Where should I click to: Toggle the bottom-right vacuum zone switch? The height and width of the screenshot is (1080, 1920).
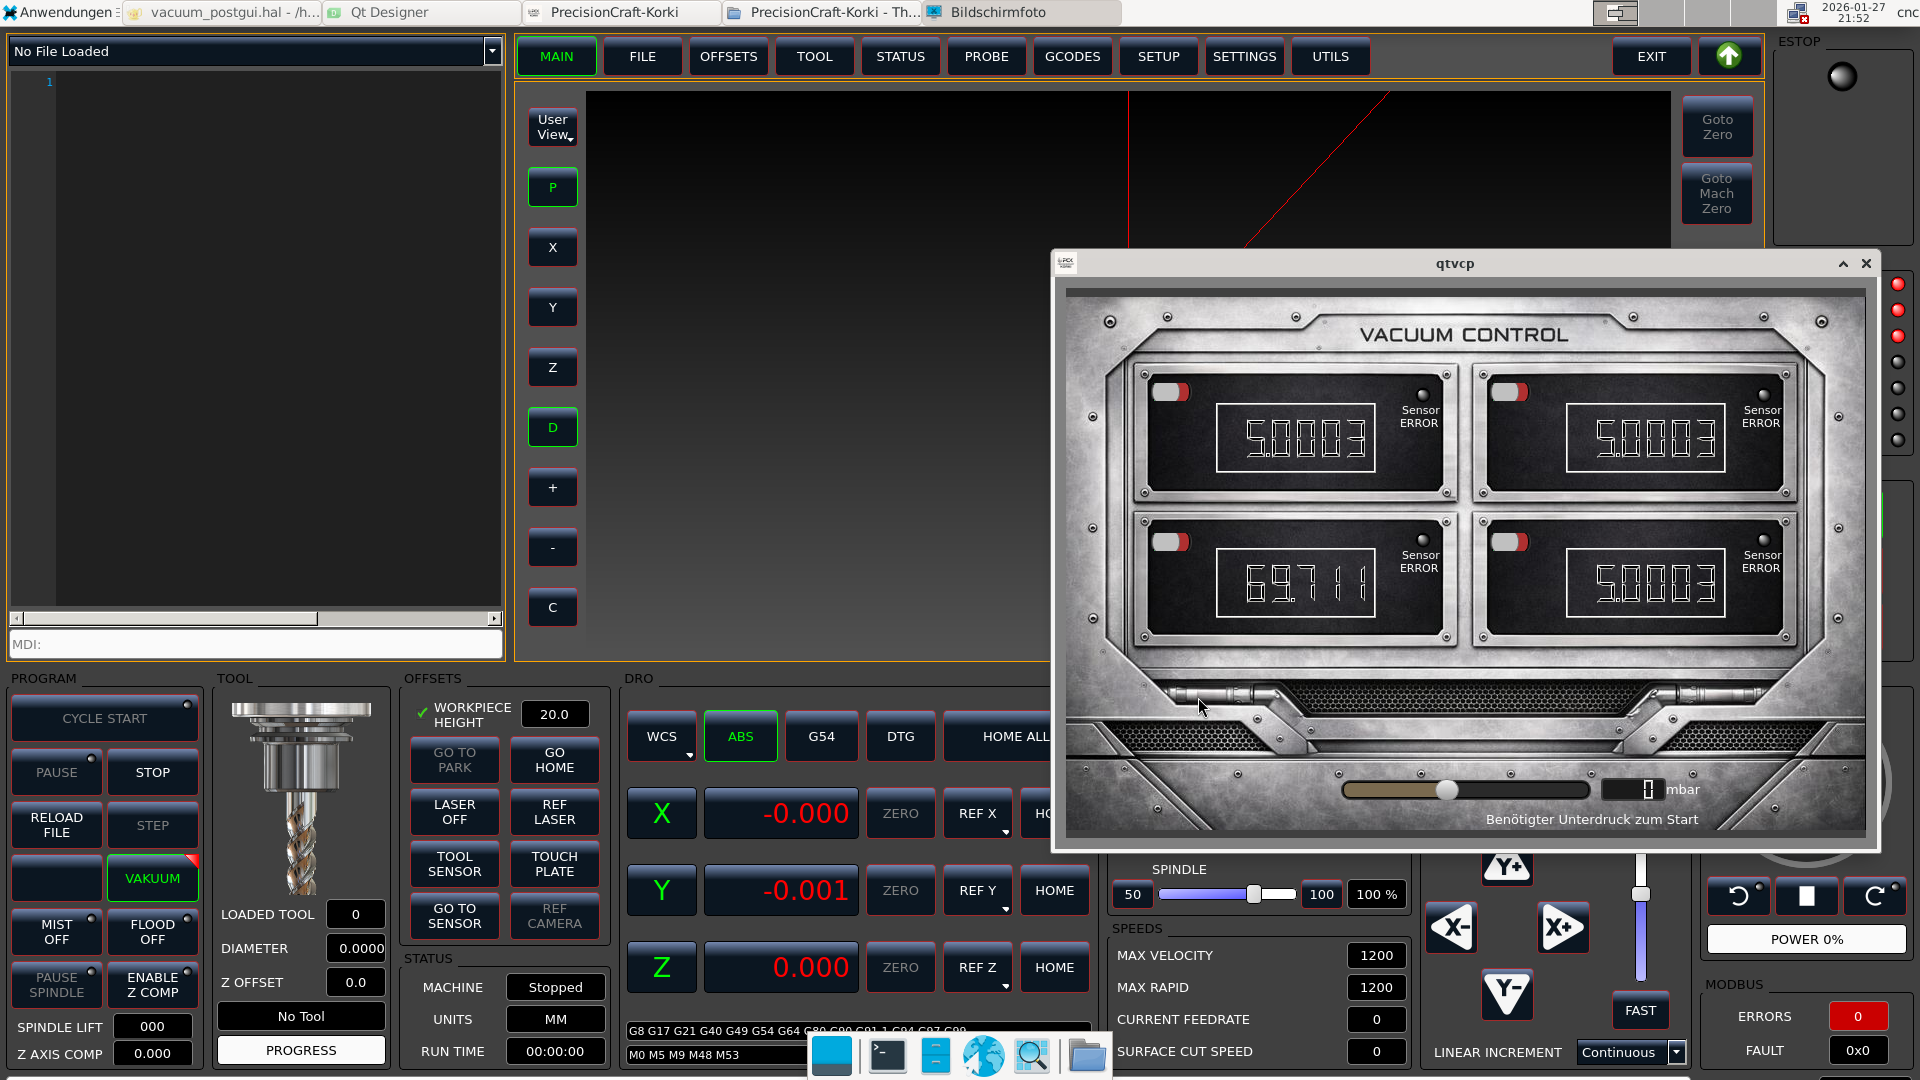[x=1509, y=542]
